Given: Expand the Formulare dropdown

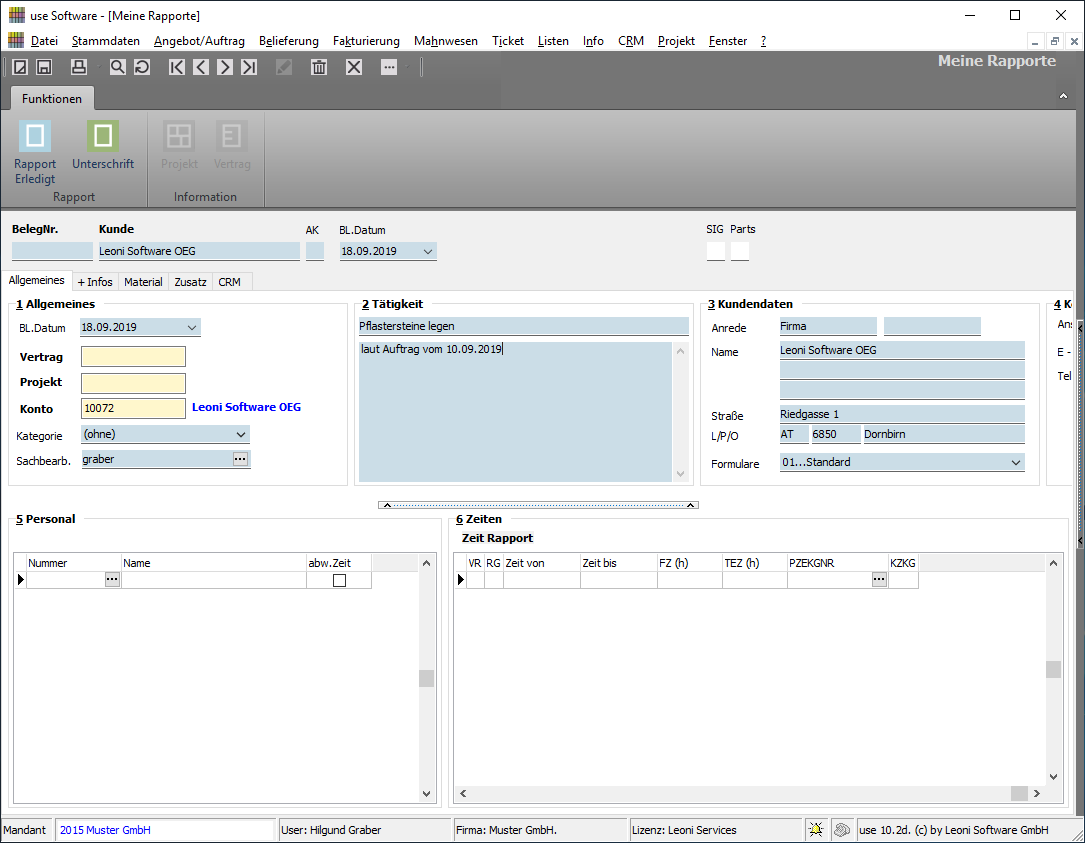Looking at the screenshot, I should (1016, 463).
